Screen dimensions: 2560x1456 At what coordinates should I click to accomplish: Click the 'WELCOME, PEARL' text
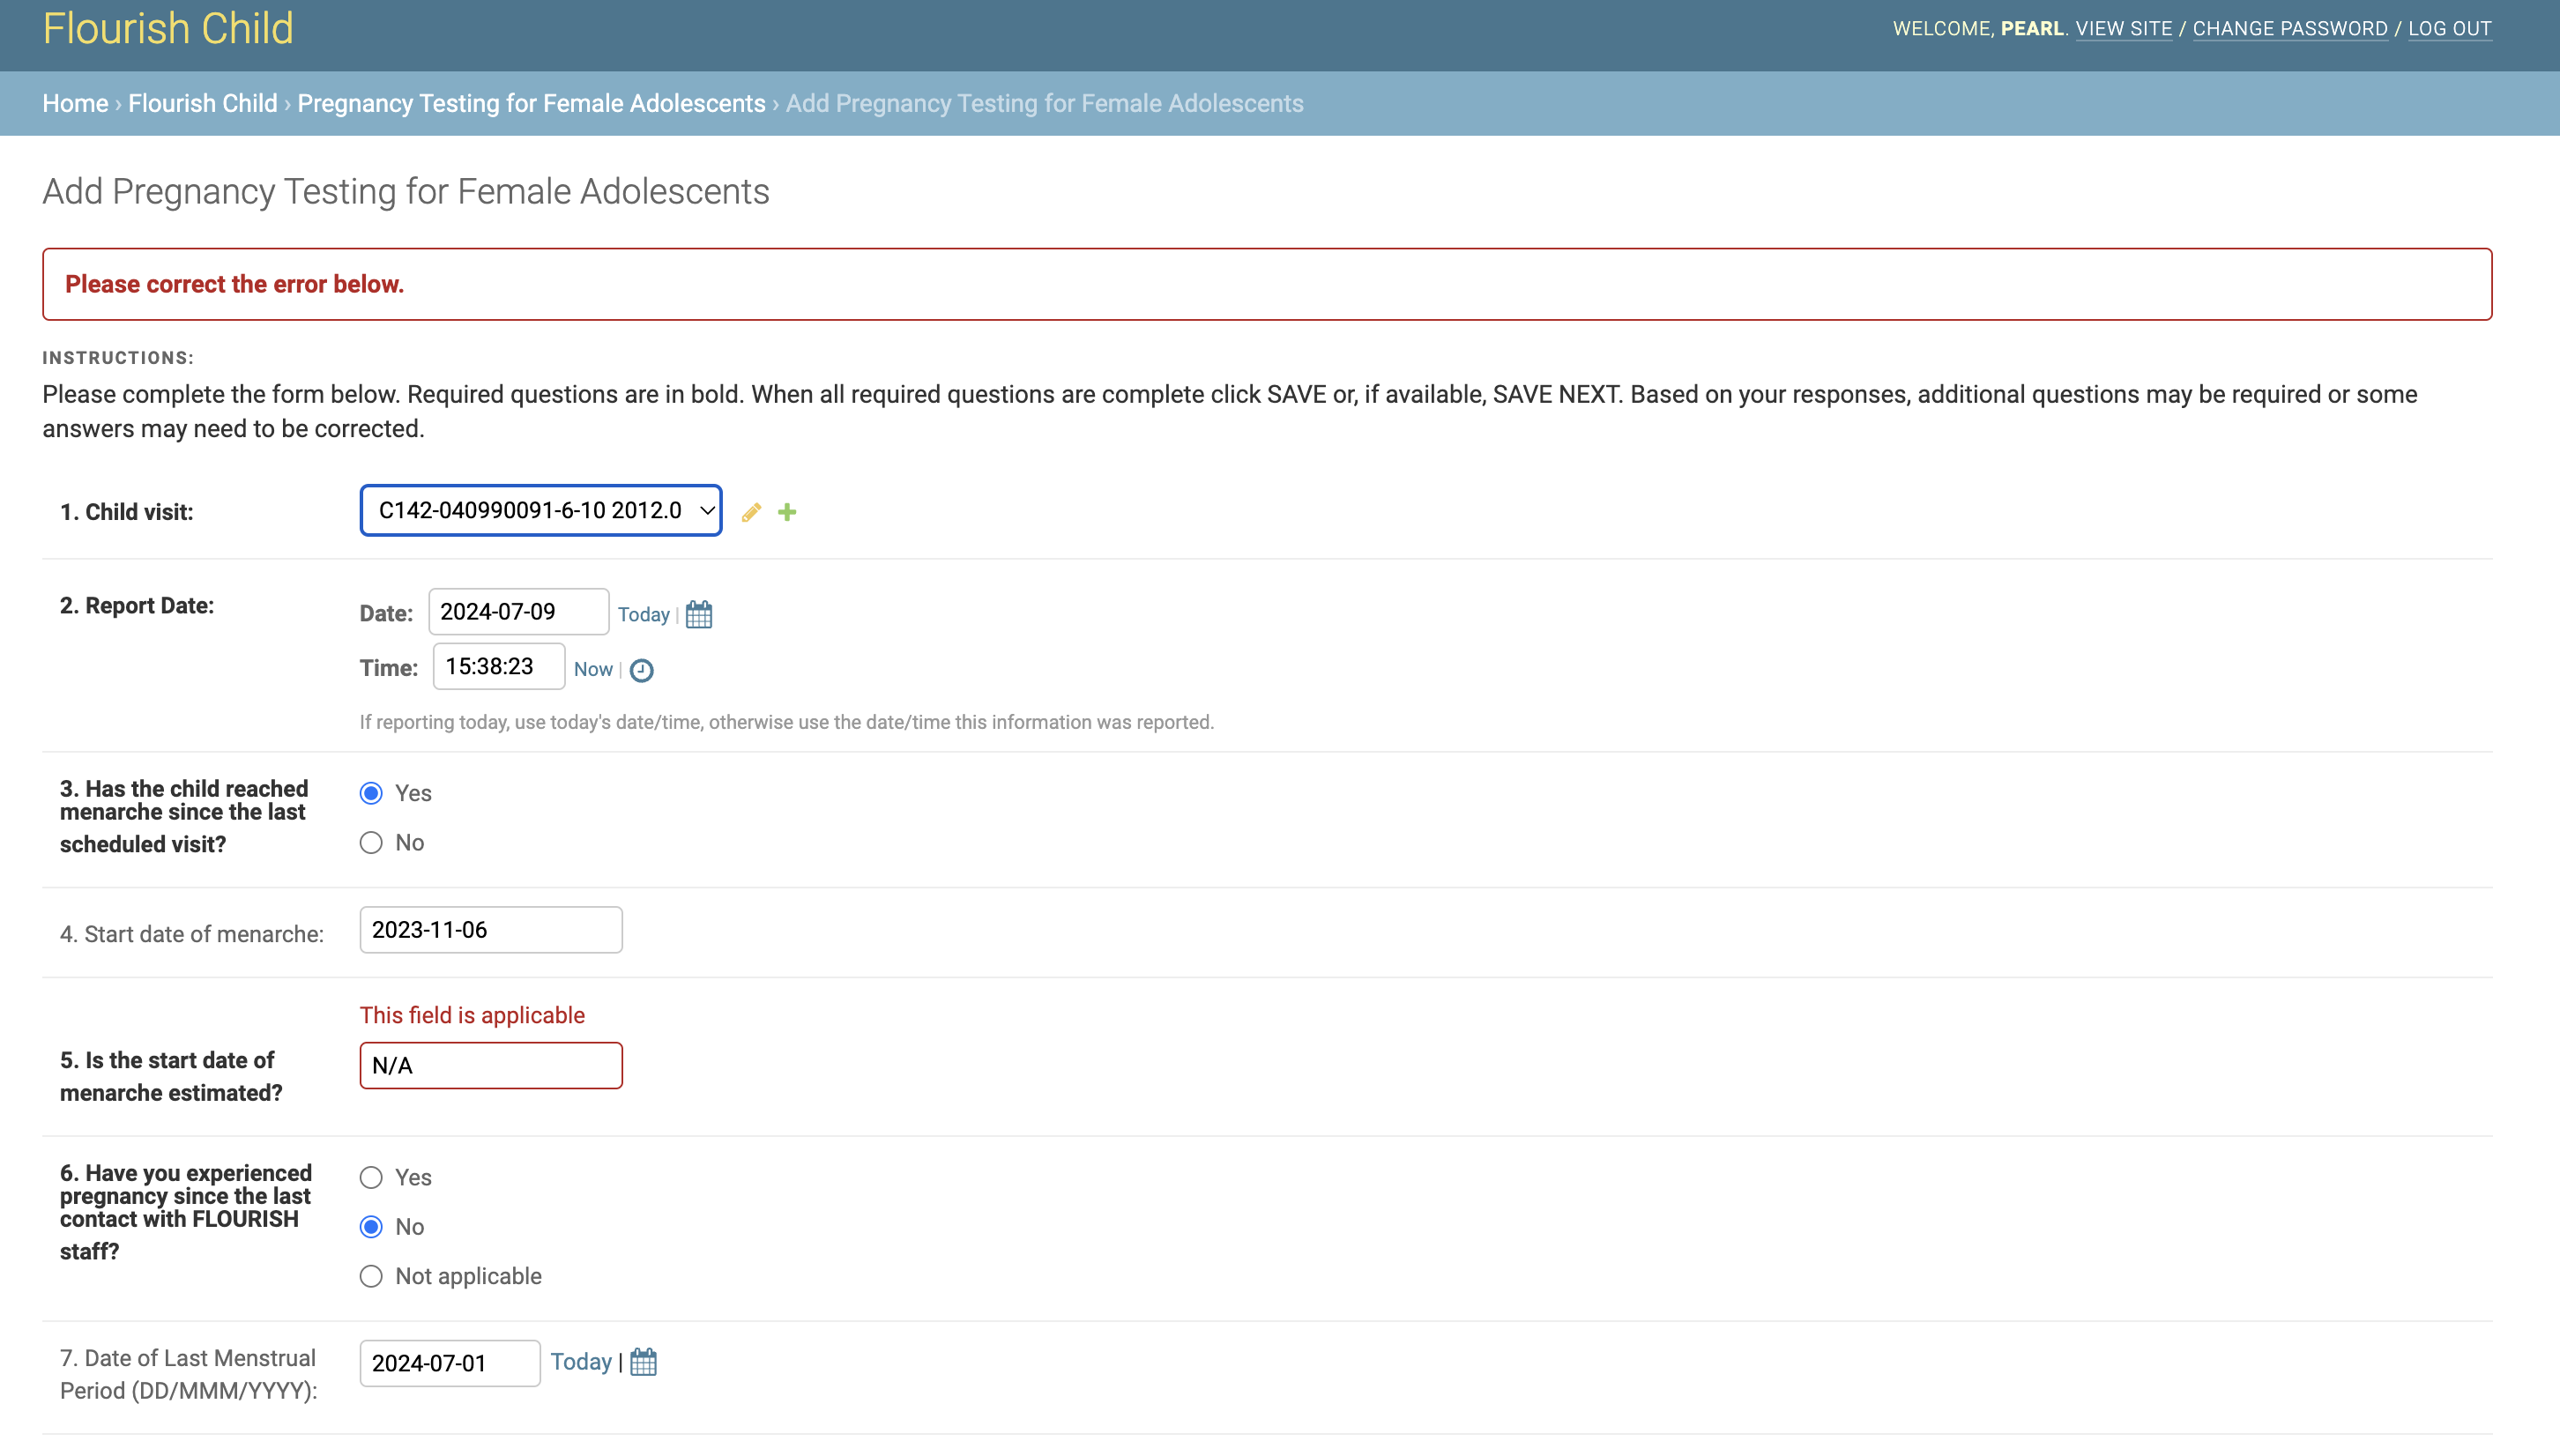(1978, 28)
